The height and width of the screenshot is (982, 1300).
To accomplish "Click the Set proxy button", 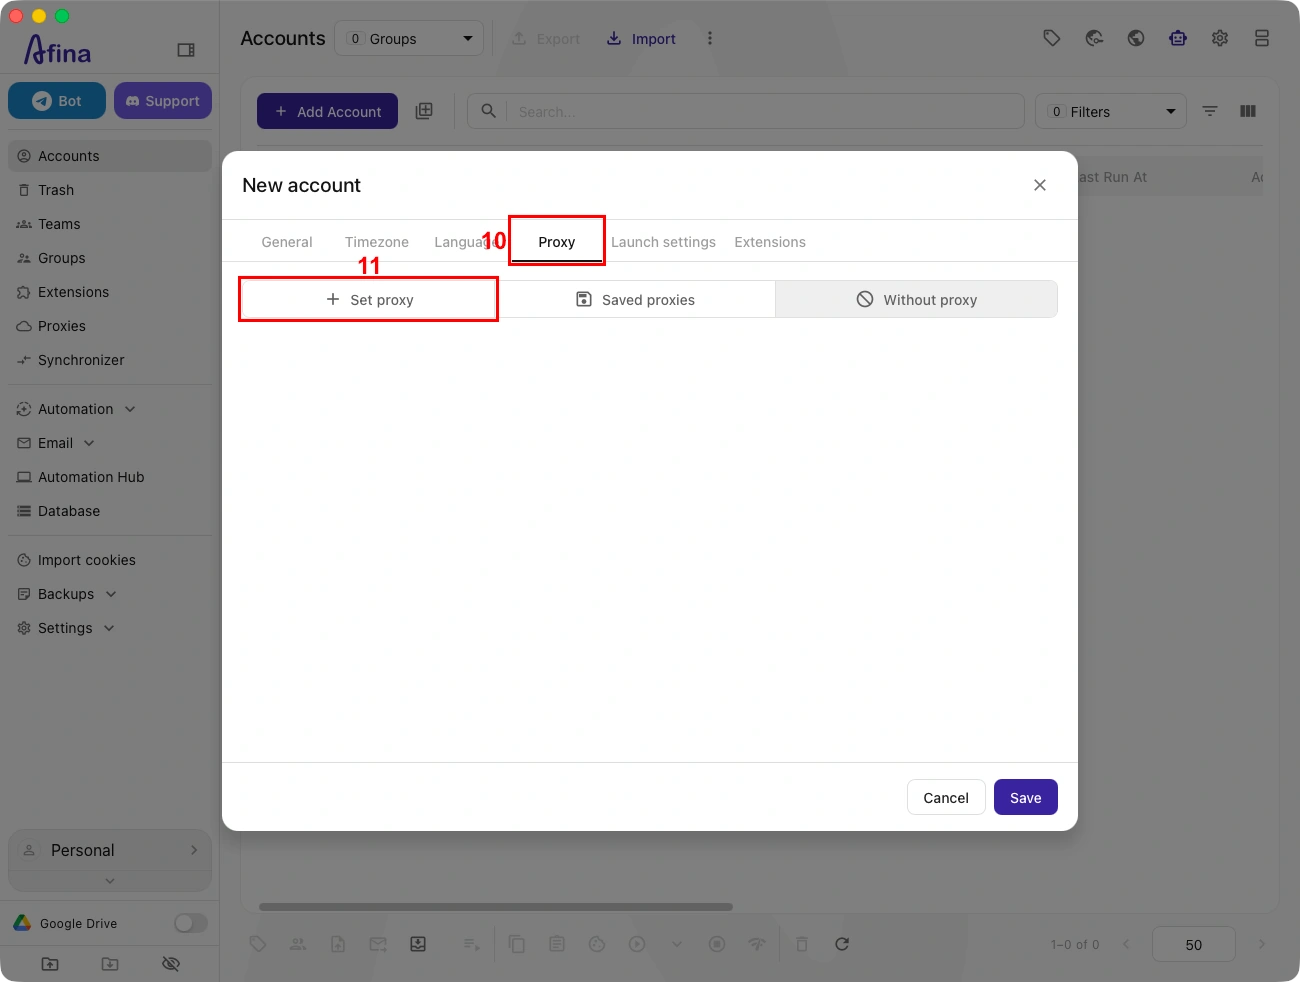I will 369,299.
